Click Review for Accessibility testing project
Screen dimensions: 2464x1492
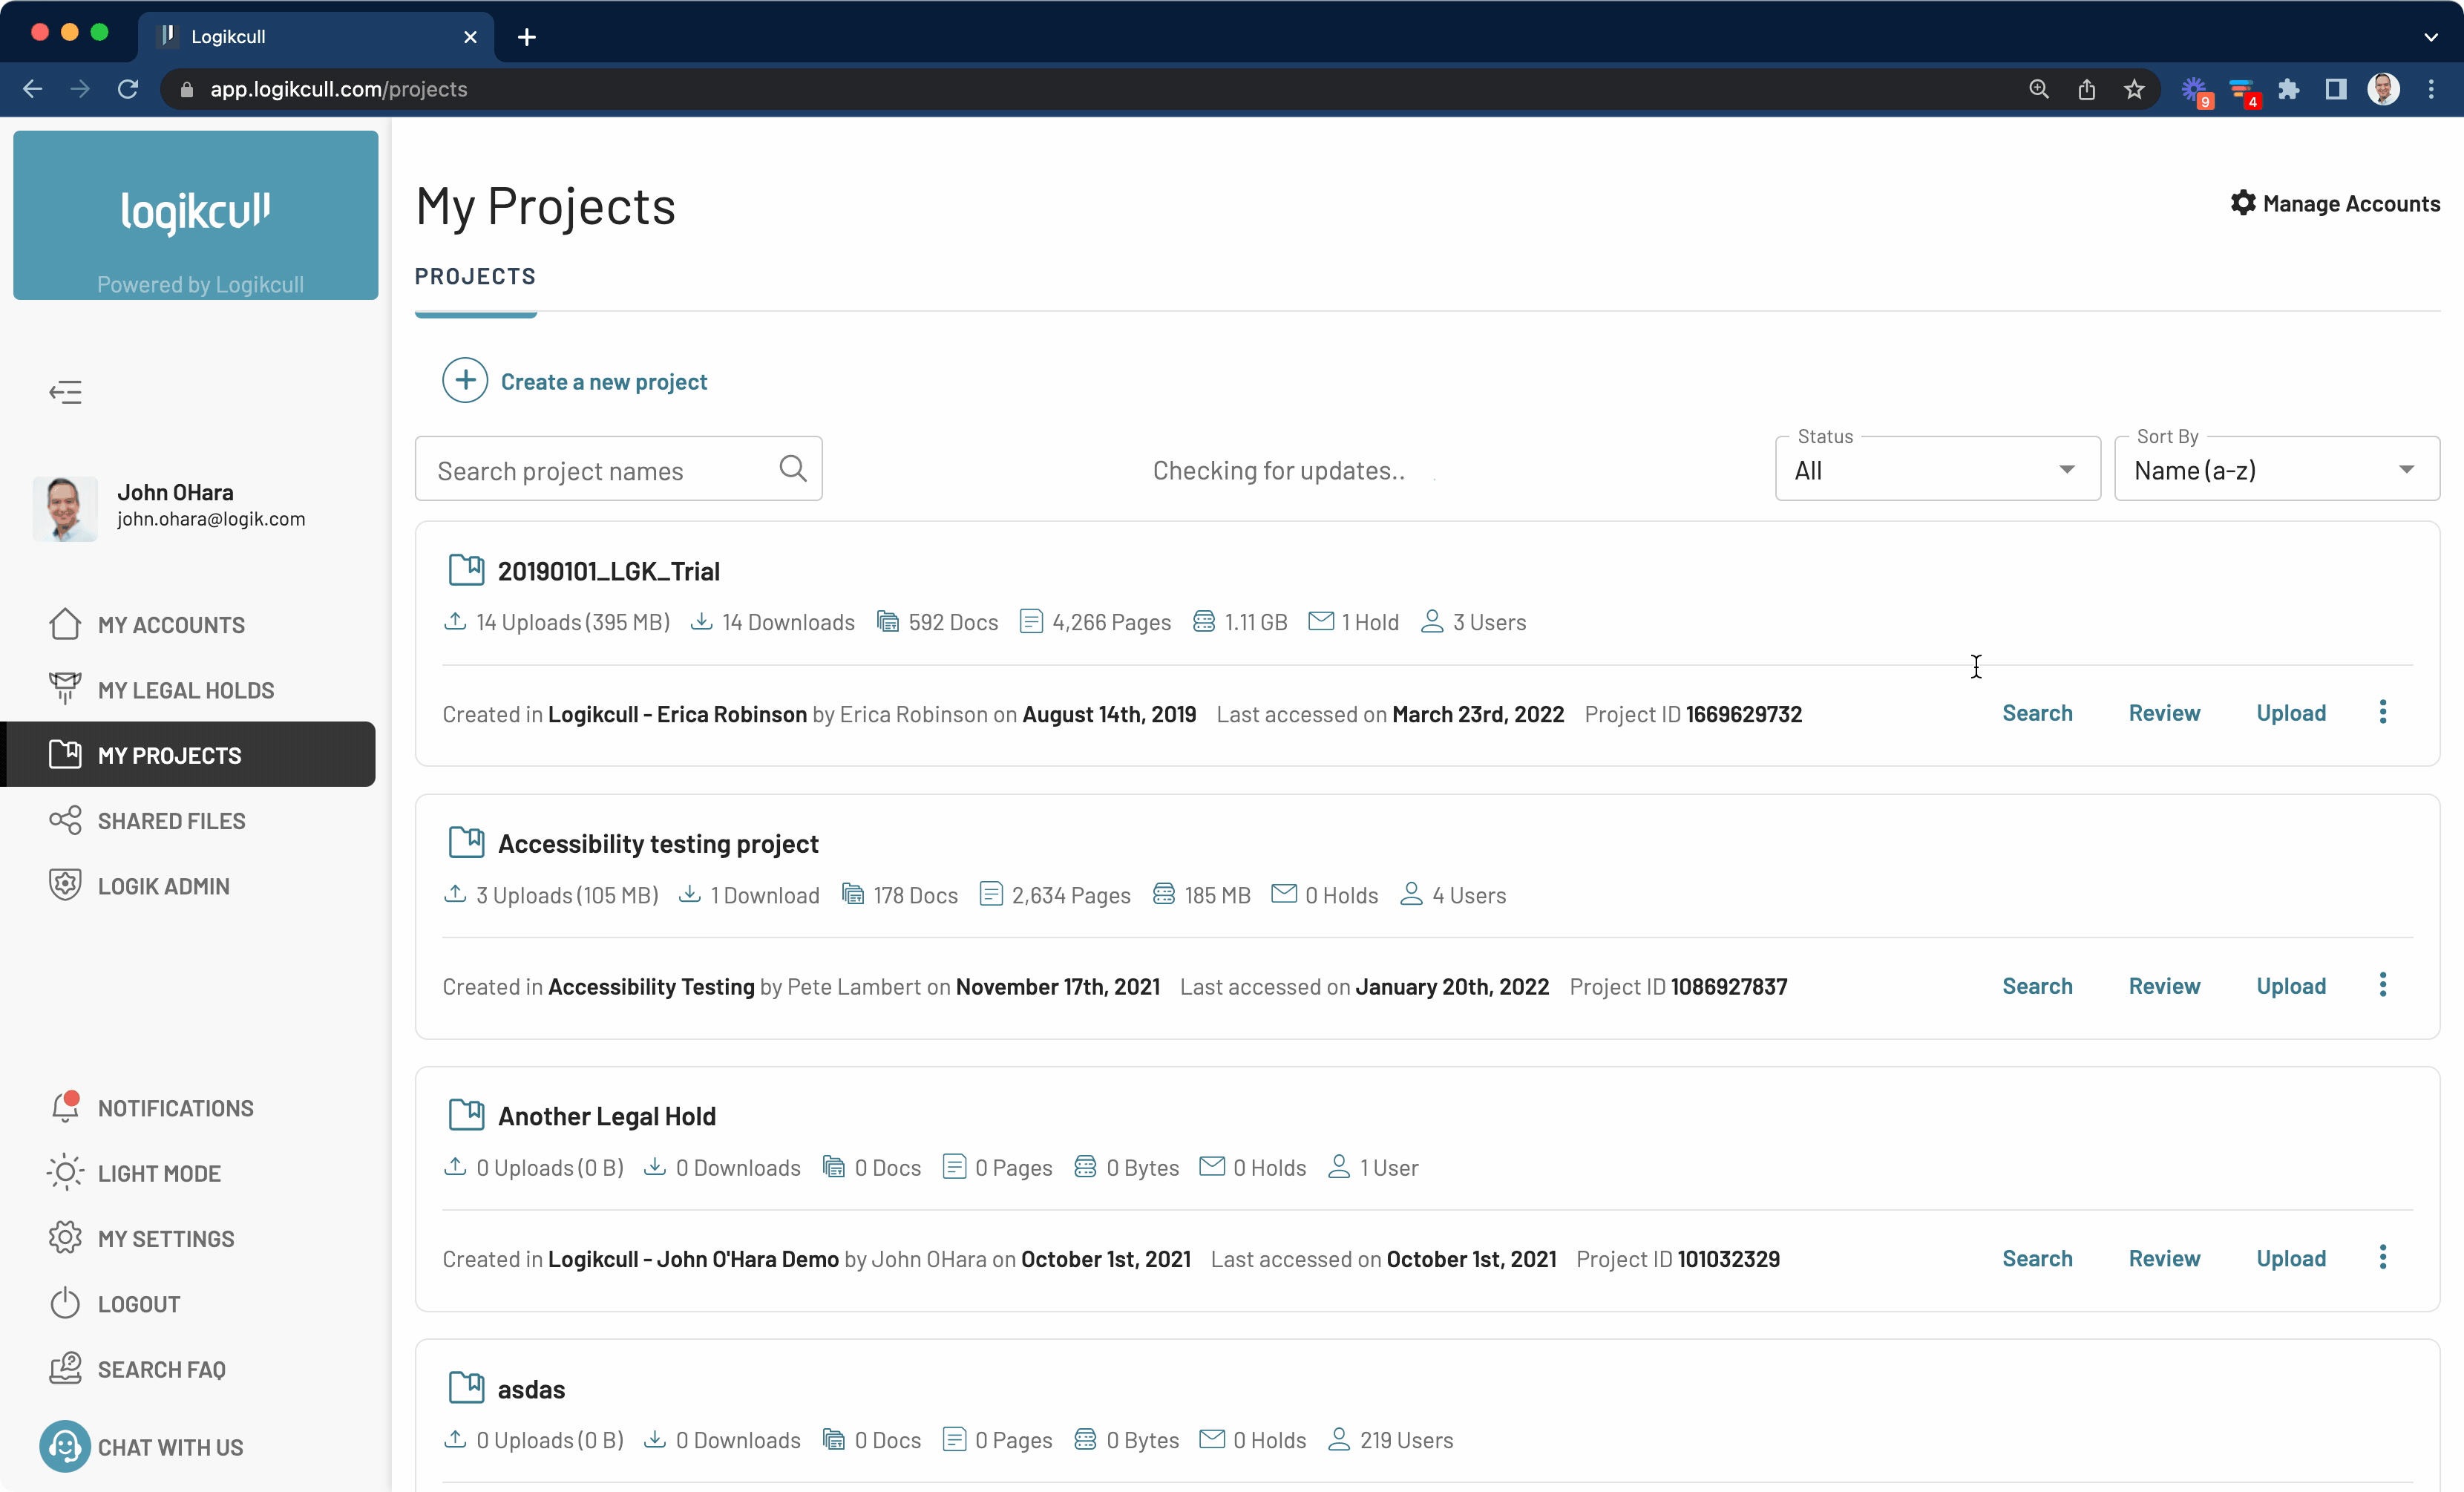(x=2164, y=986)
